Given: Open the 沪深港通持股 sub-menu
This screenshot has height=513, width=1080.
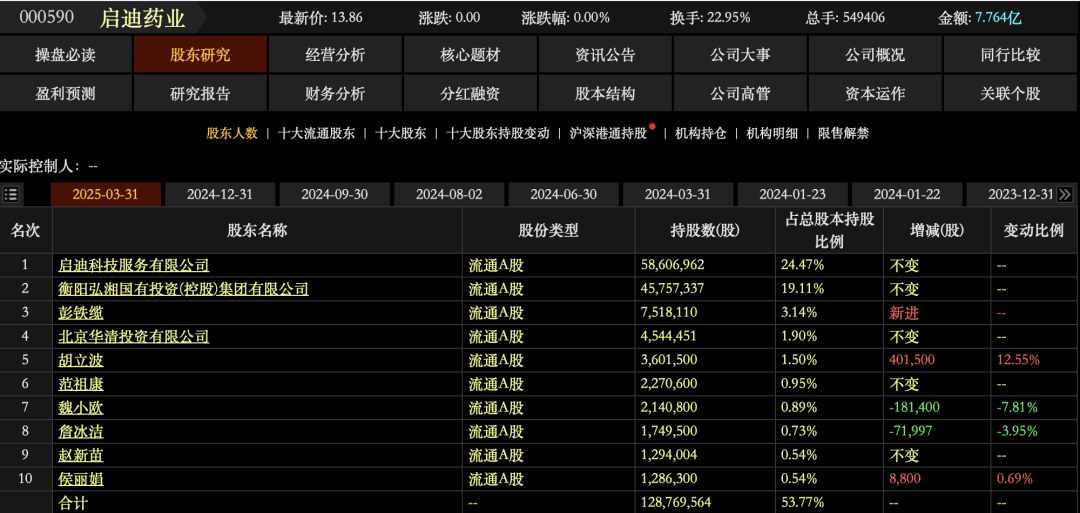Looking at the screenshot, I should tap(608, 133).
